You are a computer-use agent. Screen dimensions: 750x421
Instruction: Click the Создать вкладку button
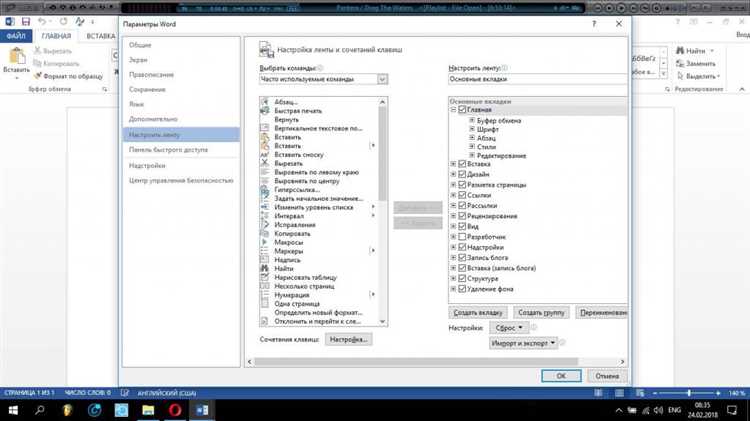point(478,312)
